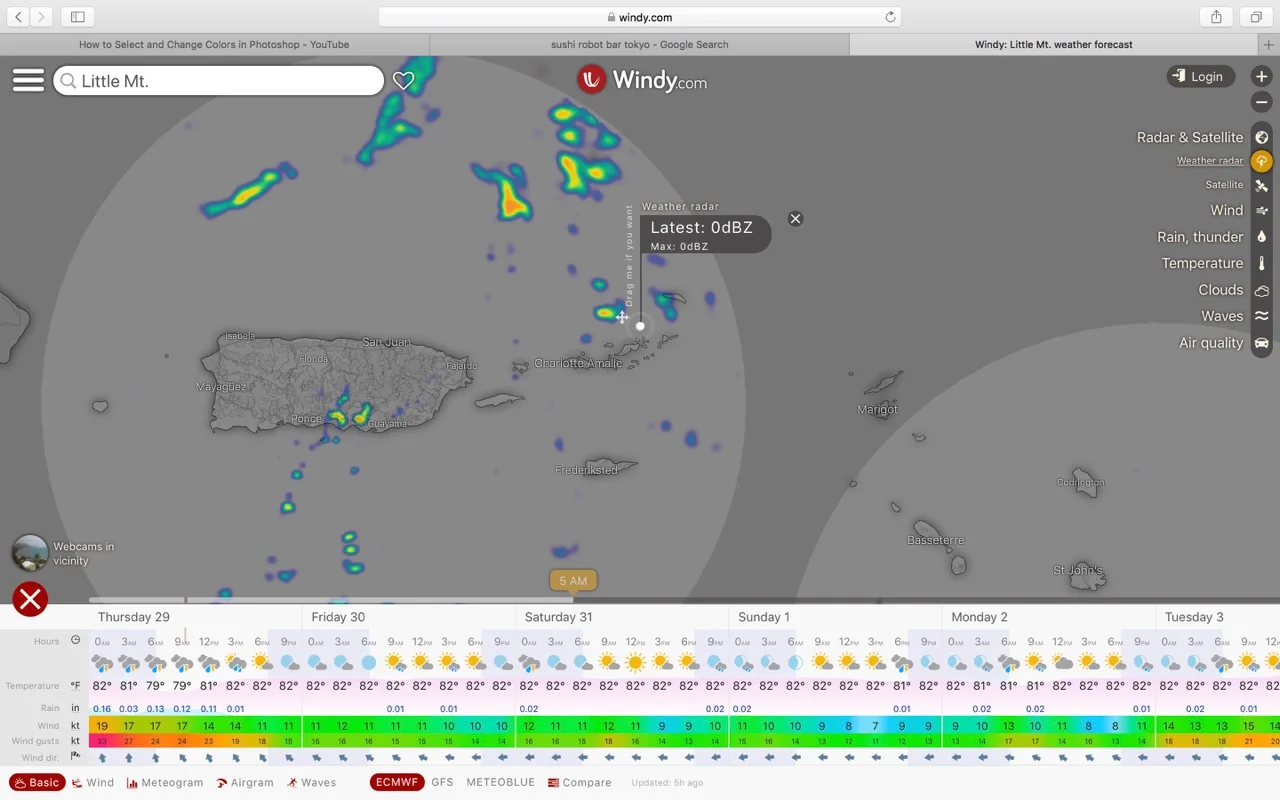Switch to the Clouds layer icon
This screenshot has height=800, width=1280.
(1261, 290)
